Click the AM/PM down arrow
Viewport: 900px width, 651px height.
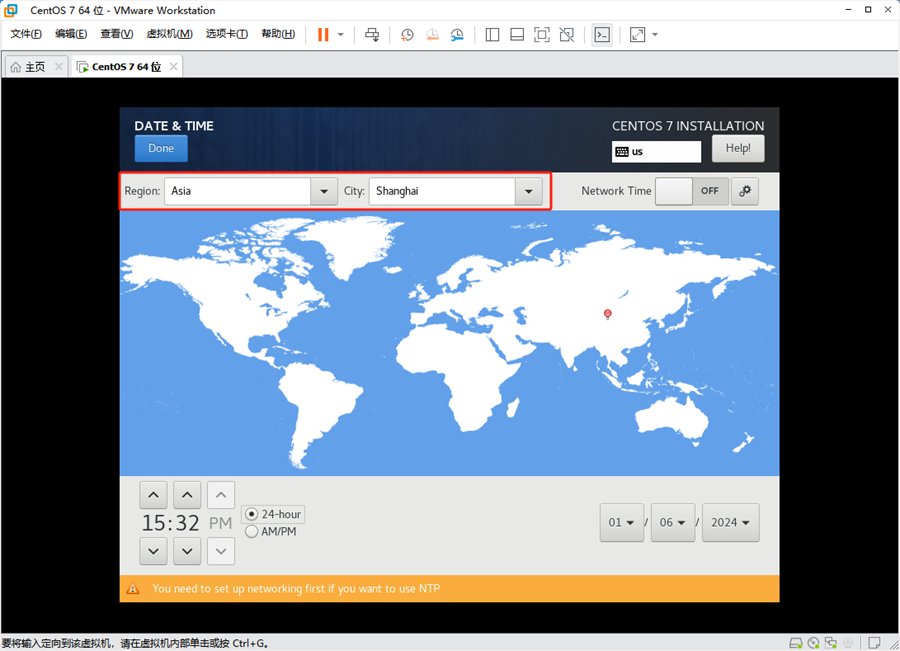[221, 551]
